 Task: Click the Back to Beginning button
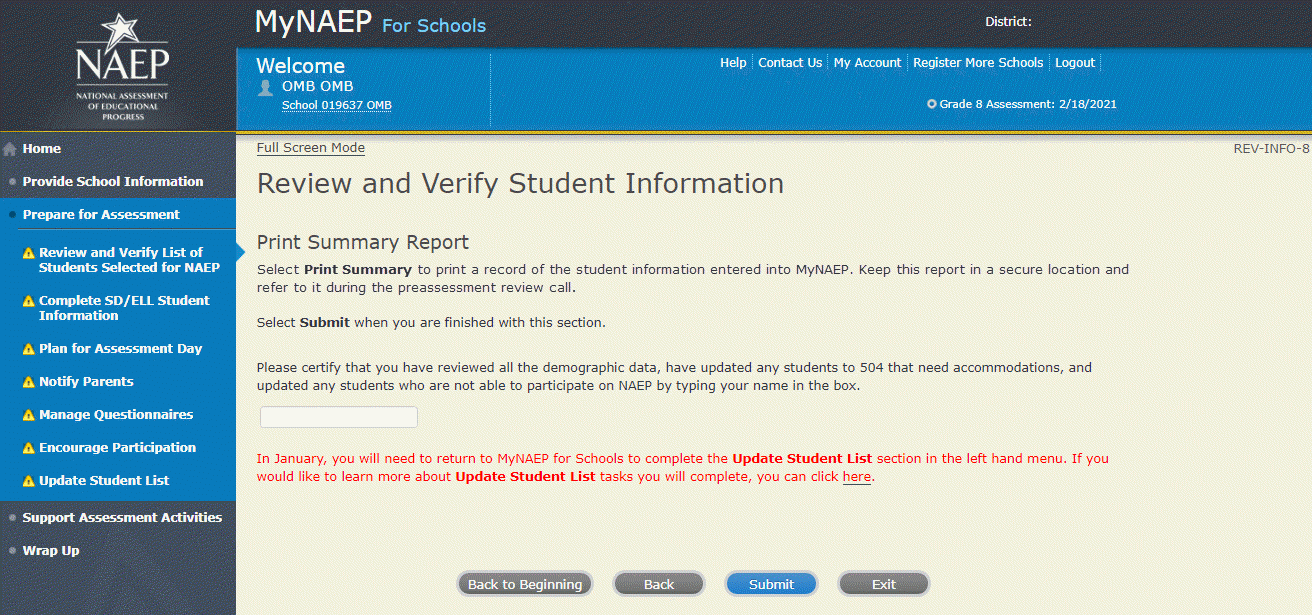(524, 584)
